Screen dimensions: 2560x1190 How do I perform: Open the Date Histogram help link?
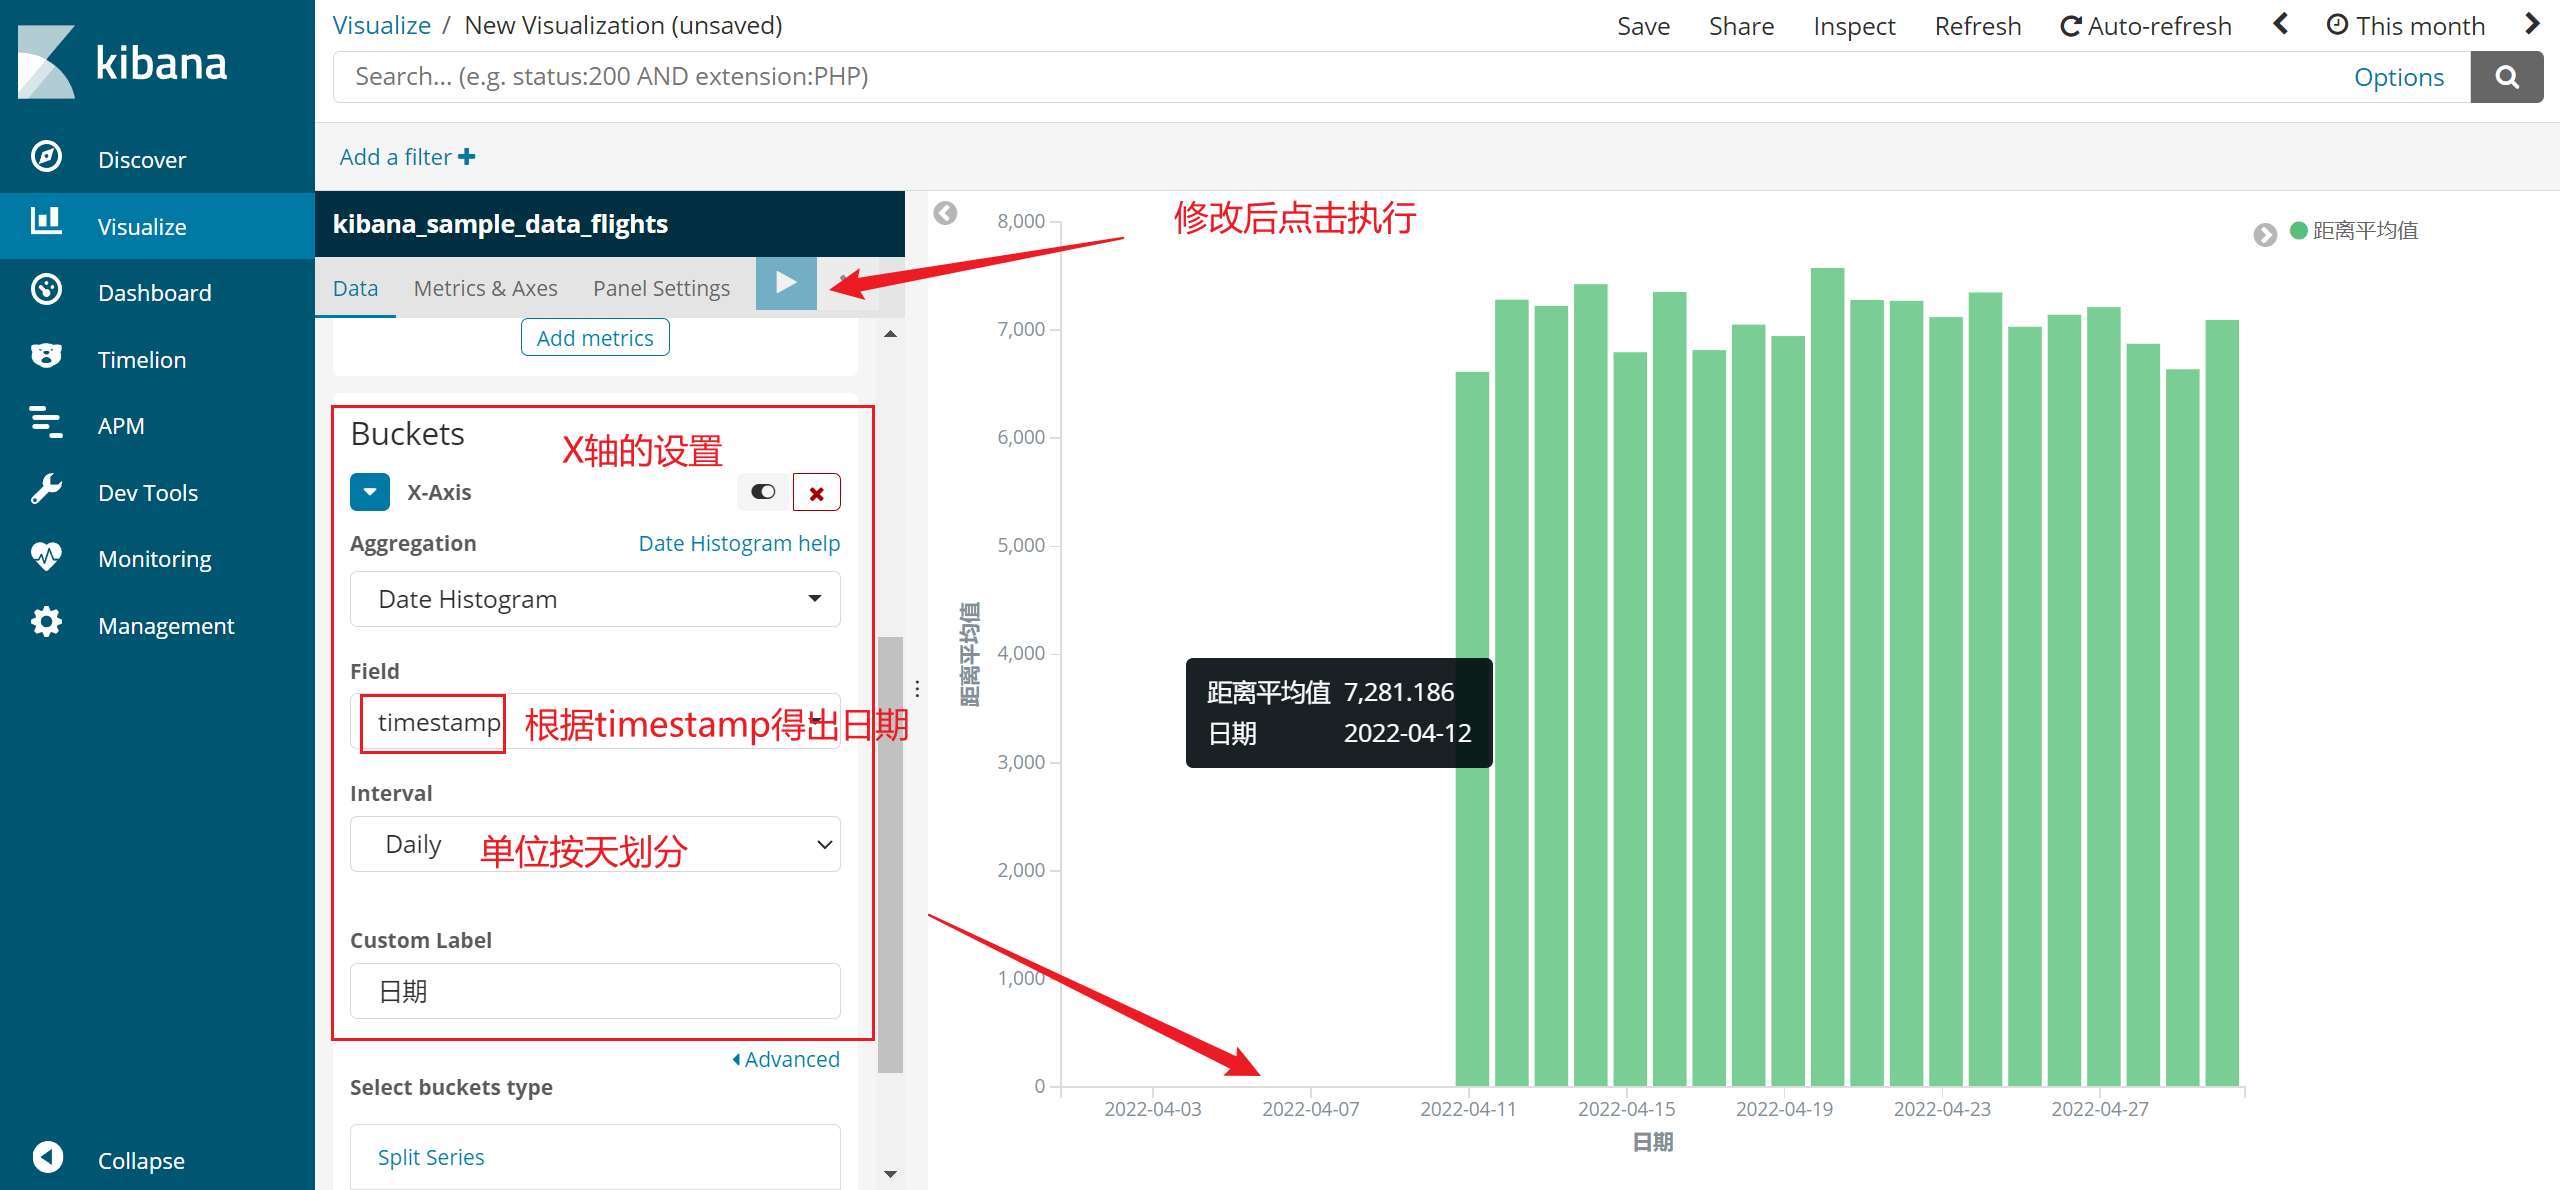coord(739,543)
